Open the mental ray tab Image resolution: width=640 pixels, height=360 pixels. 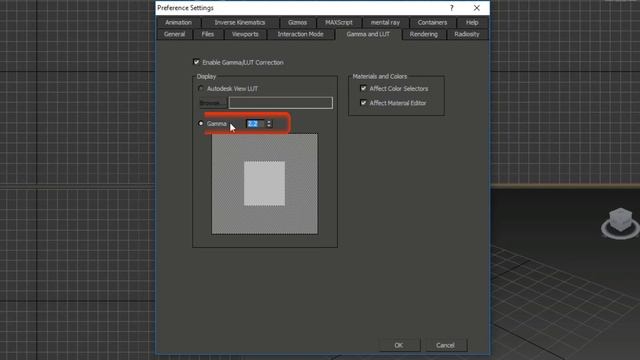pyautogui.click(x=385, y=22)
